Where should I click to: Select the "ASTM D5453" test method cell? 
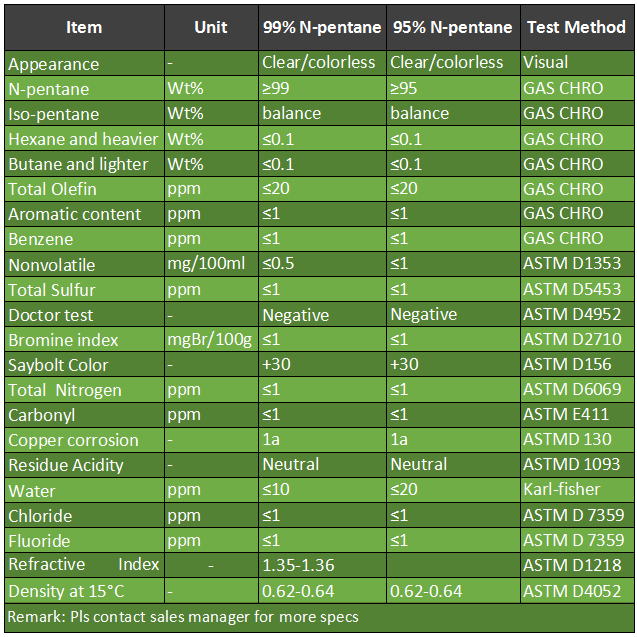click(x=572, y=290)
